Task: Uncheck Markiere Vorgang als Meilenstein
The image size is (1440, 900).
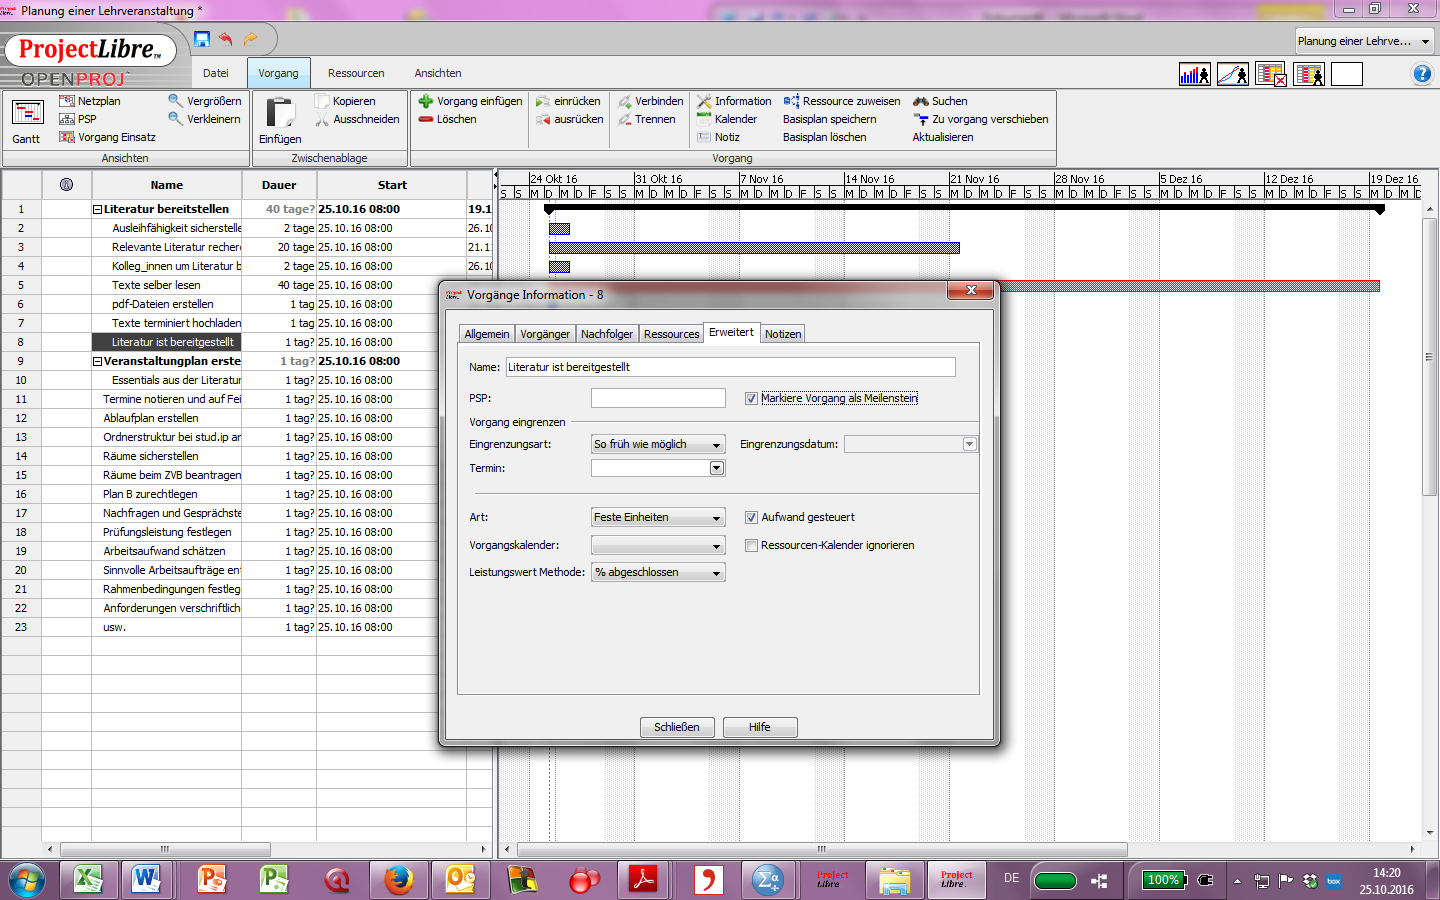Action: pos(750,398)
